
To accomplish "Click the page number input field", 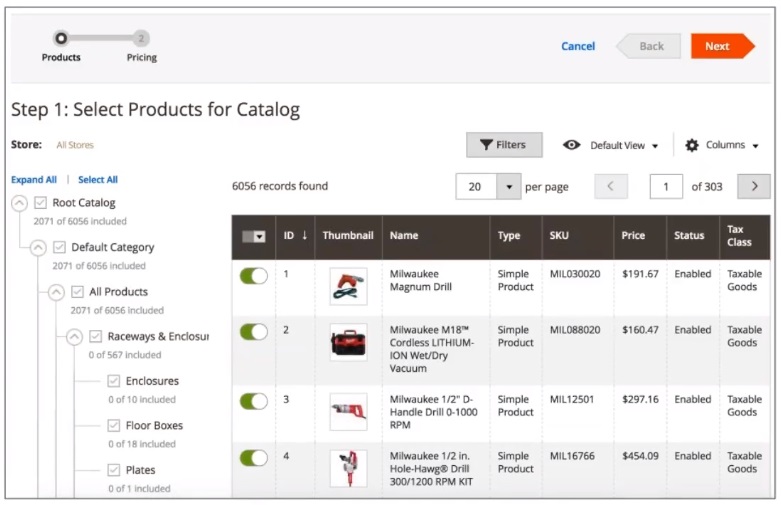I will tap(666, 187).
